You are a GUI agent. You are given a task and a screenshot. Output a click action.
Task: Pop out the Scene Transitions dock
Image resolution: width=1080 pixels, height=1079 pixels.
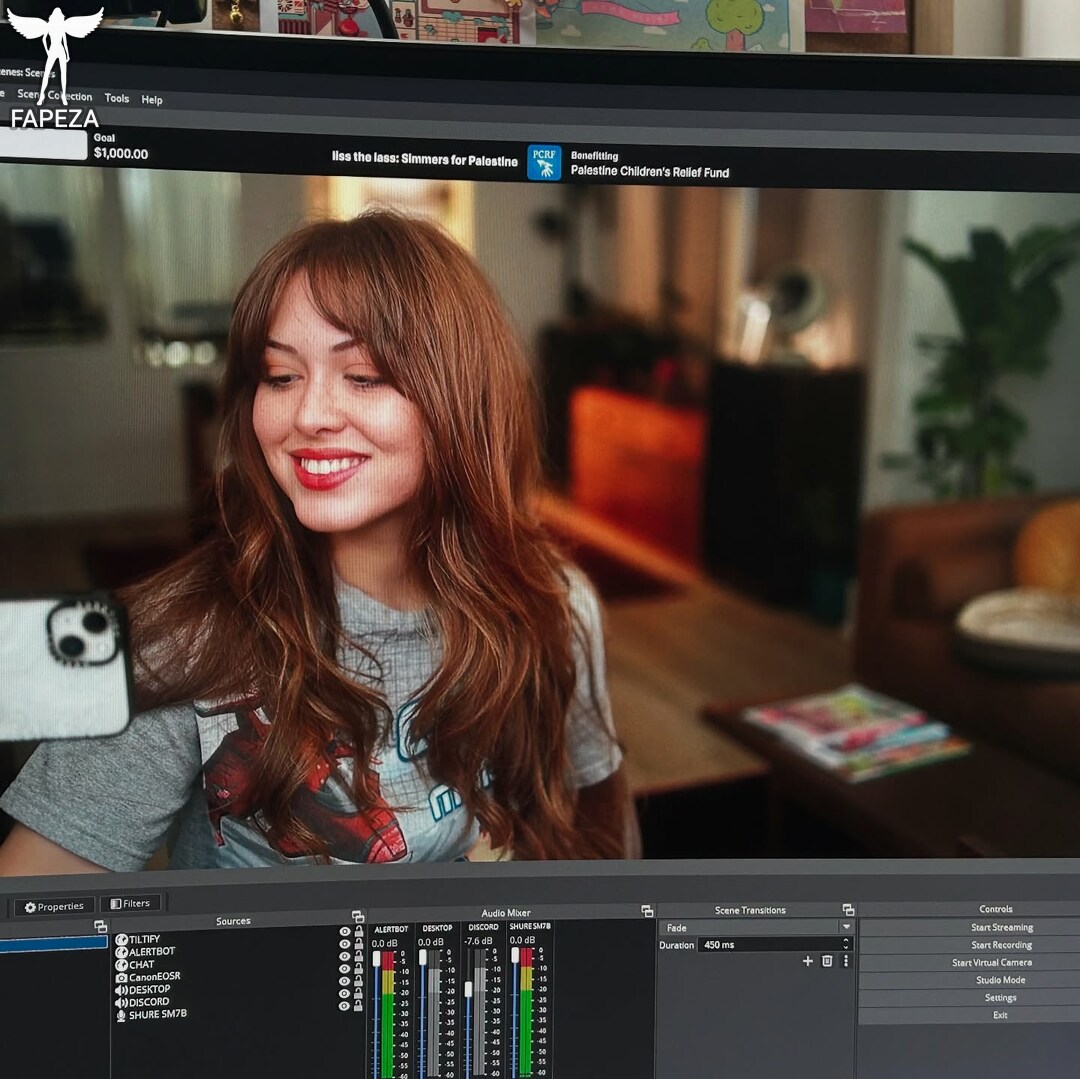[x=848, y=910]
